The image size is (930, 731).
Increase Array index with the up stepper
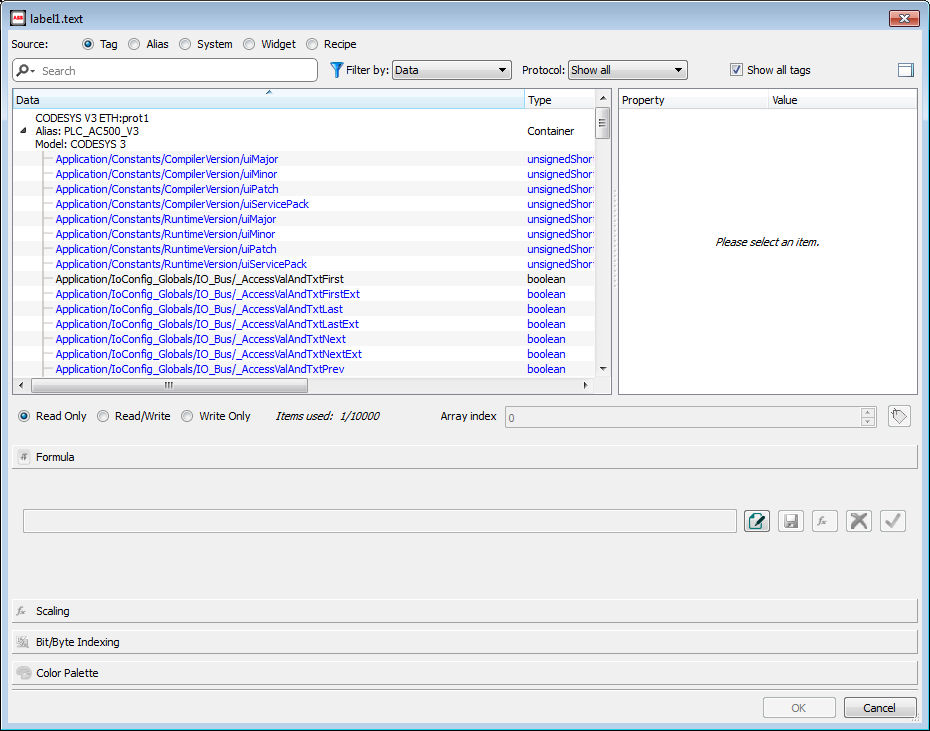click(x=866, y=412)
